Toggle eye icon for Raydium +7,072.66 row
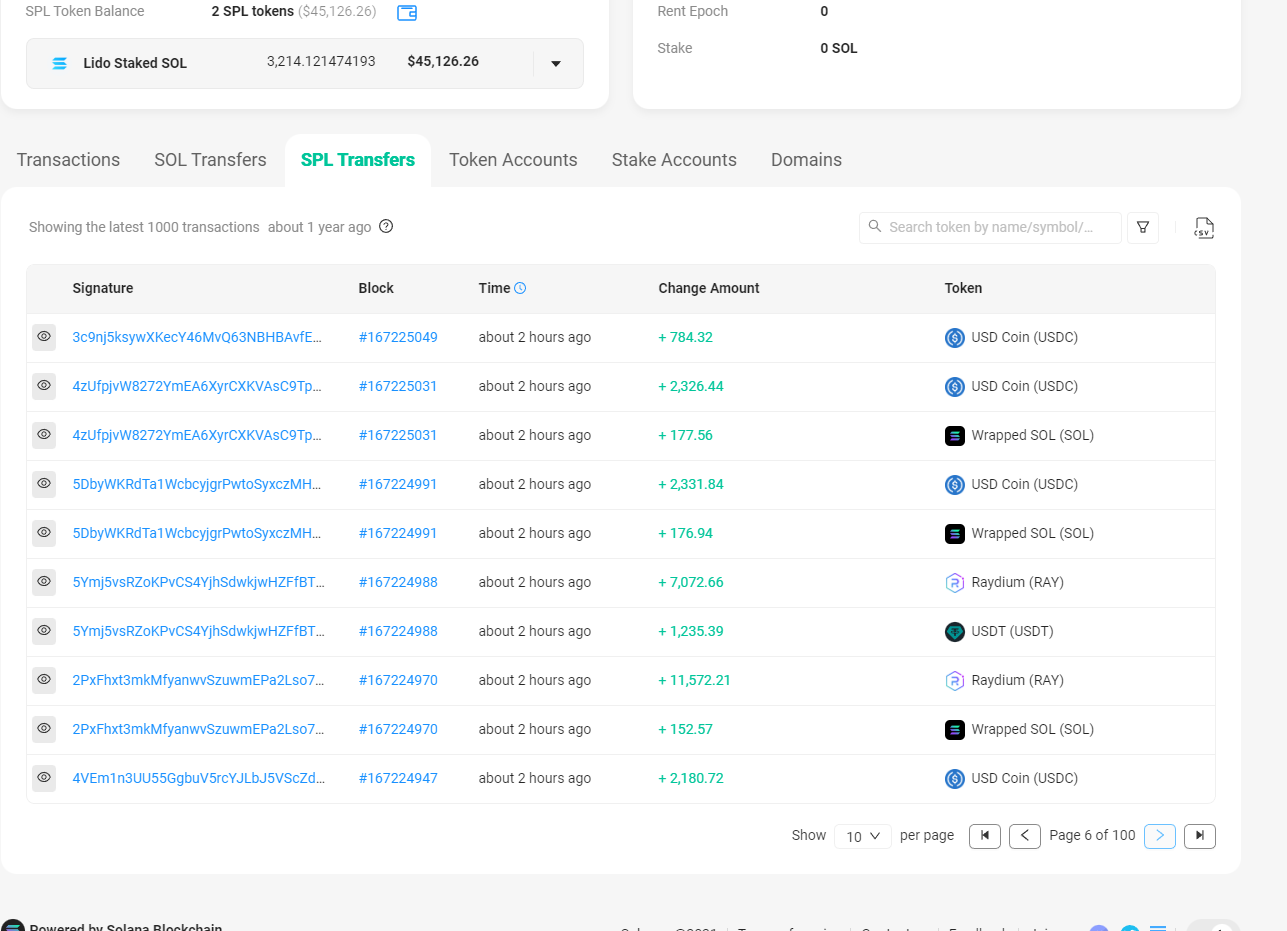The width and height of the screenshot is (1287, 931). (x=44, y=583)
